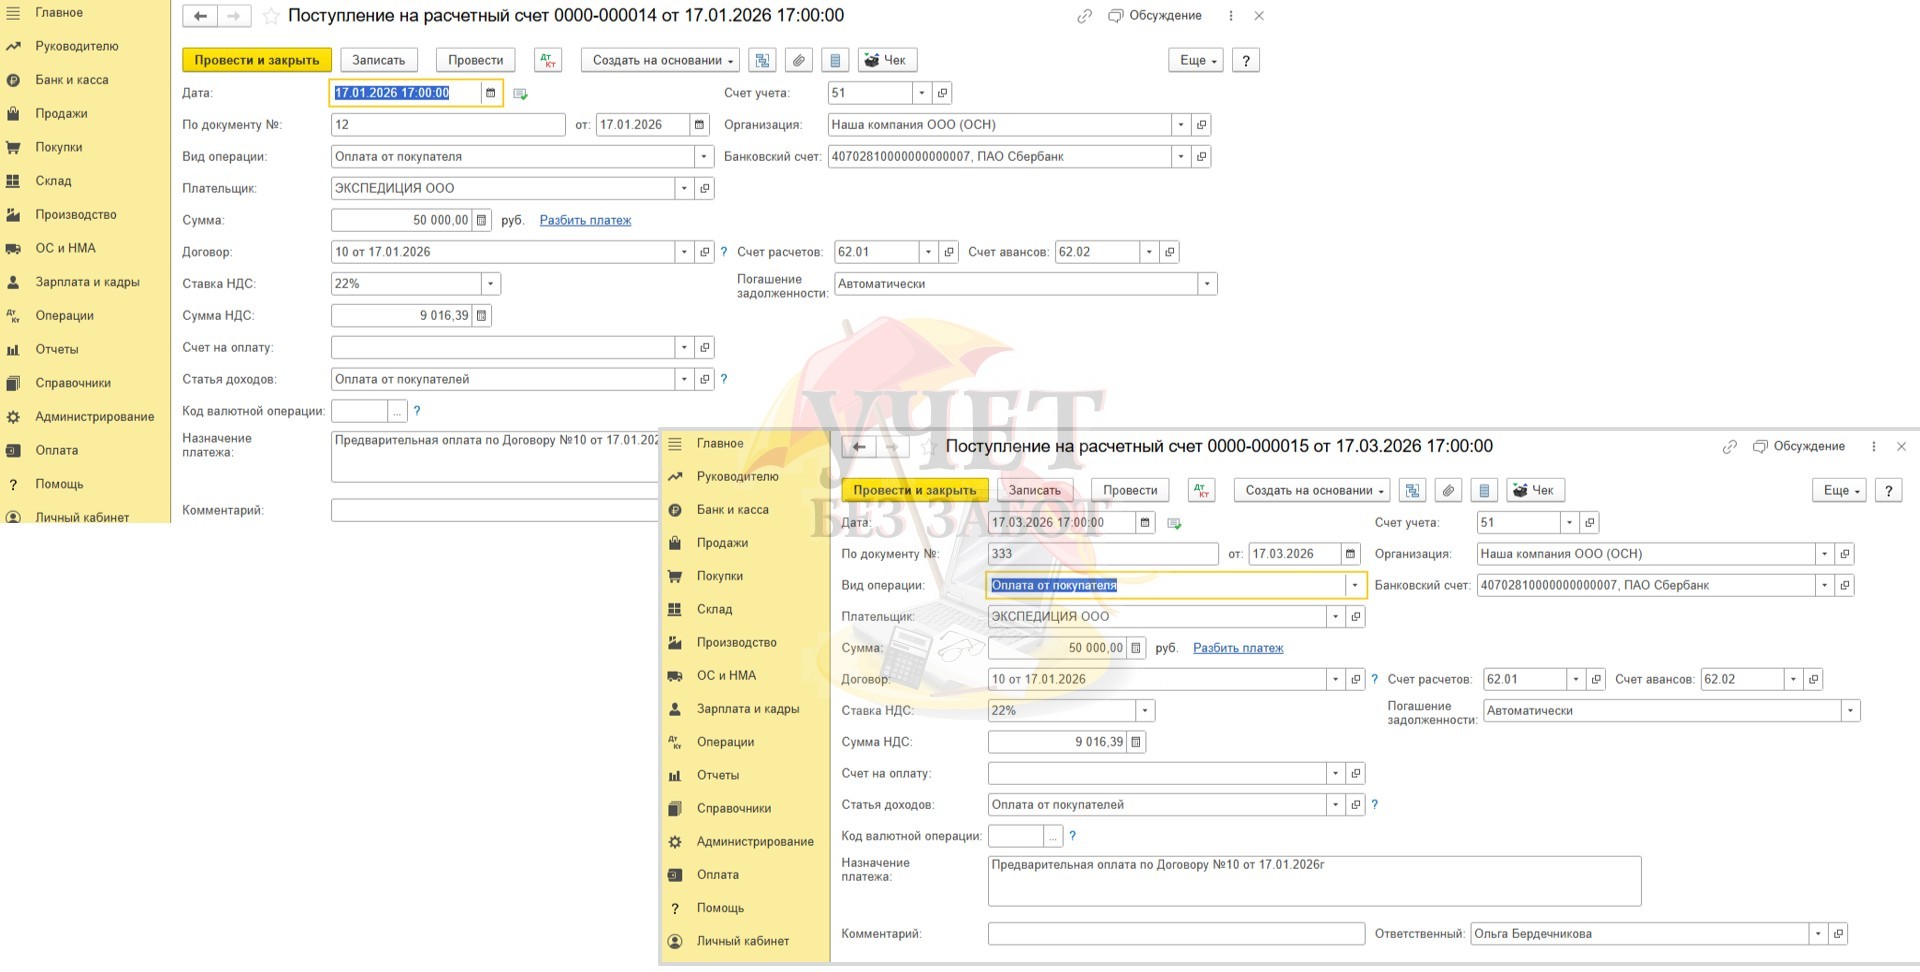The width and height of the screenshot is (1920, 972).
Task: Open calendar picker beside Дата 17.01.2026 17:00:00
Action: click(490, 93)
